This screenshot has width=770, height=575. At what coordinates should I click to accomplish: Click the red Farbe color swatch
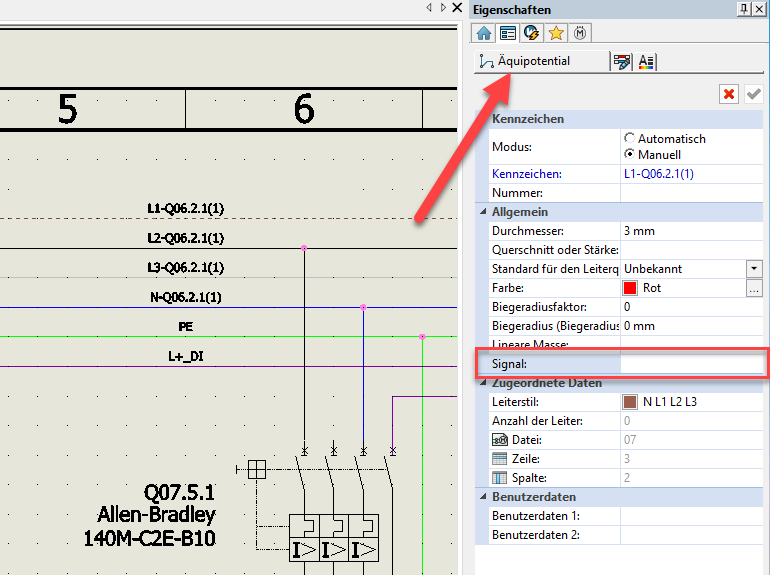click(x=630, y=288)
